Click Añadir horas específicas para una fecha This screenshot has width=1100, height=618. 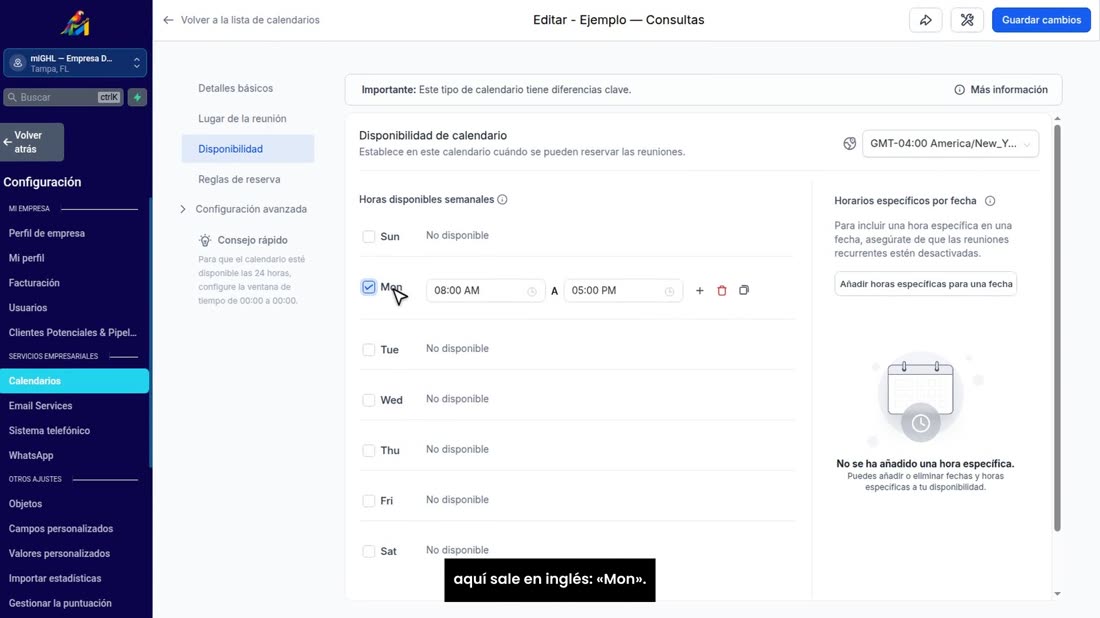point(925,284)
